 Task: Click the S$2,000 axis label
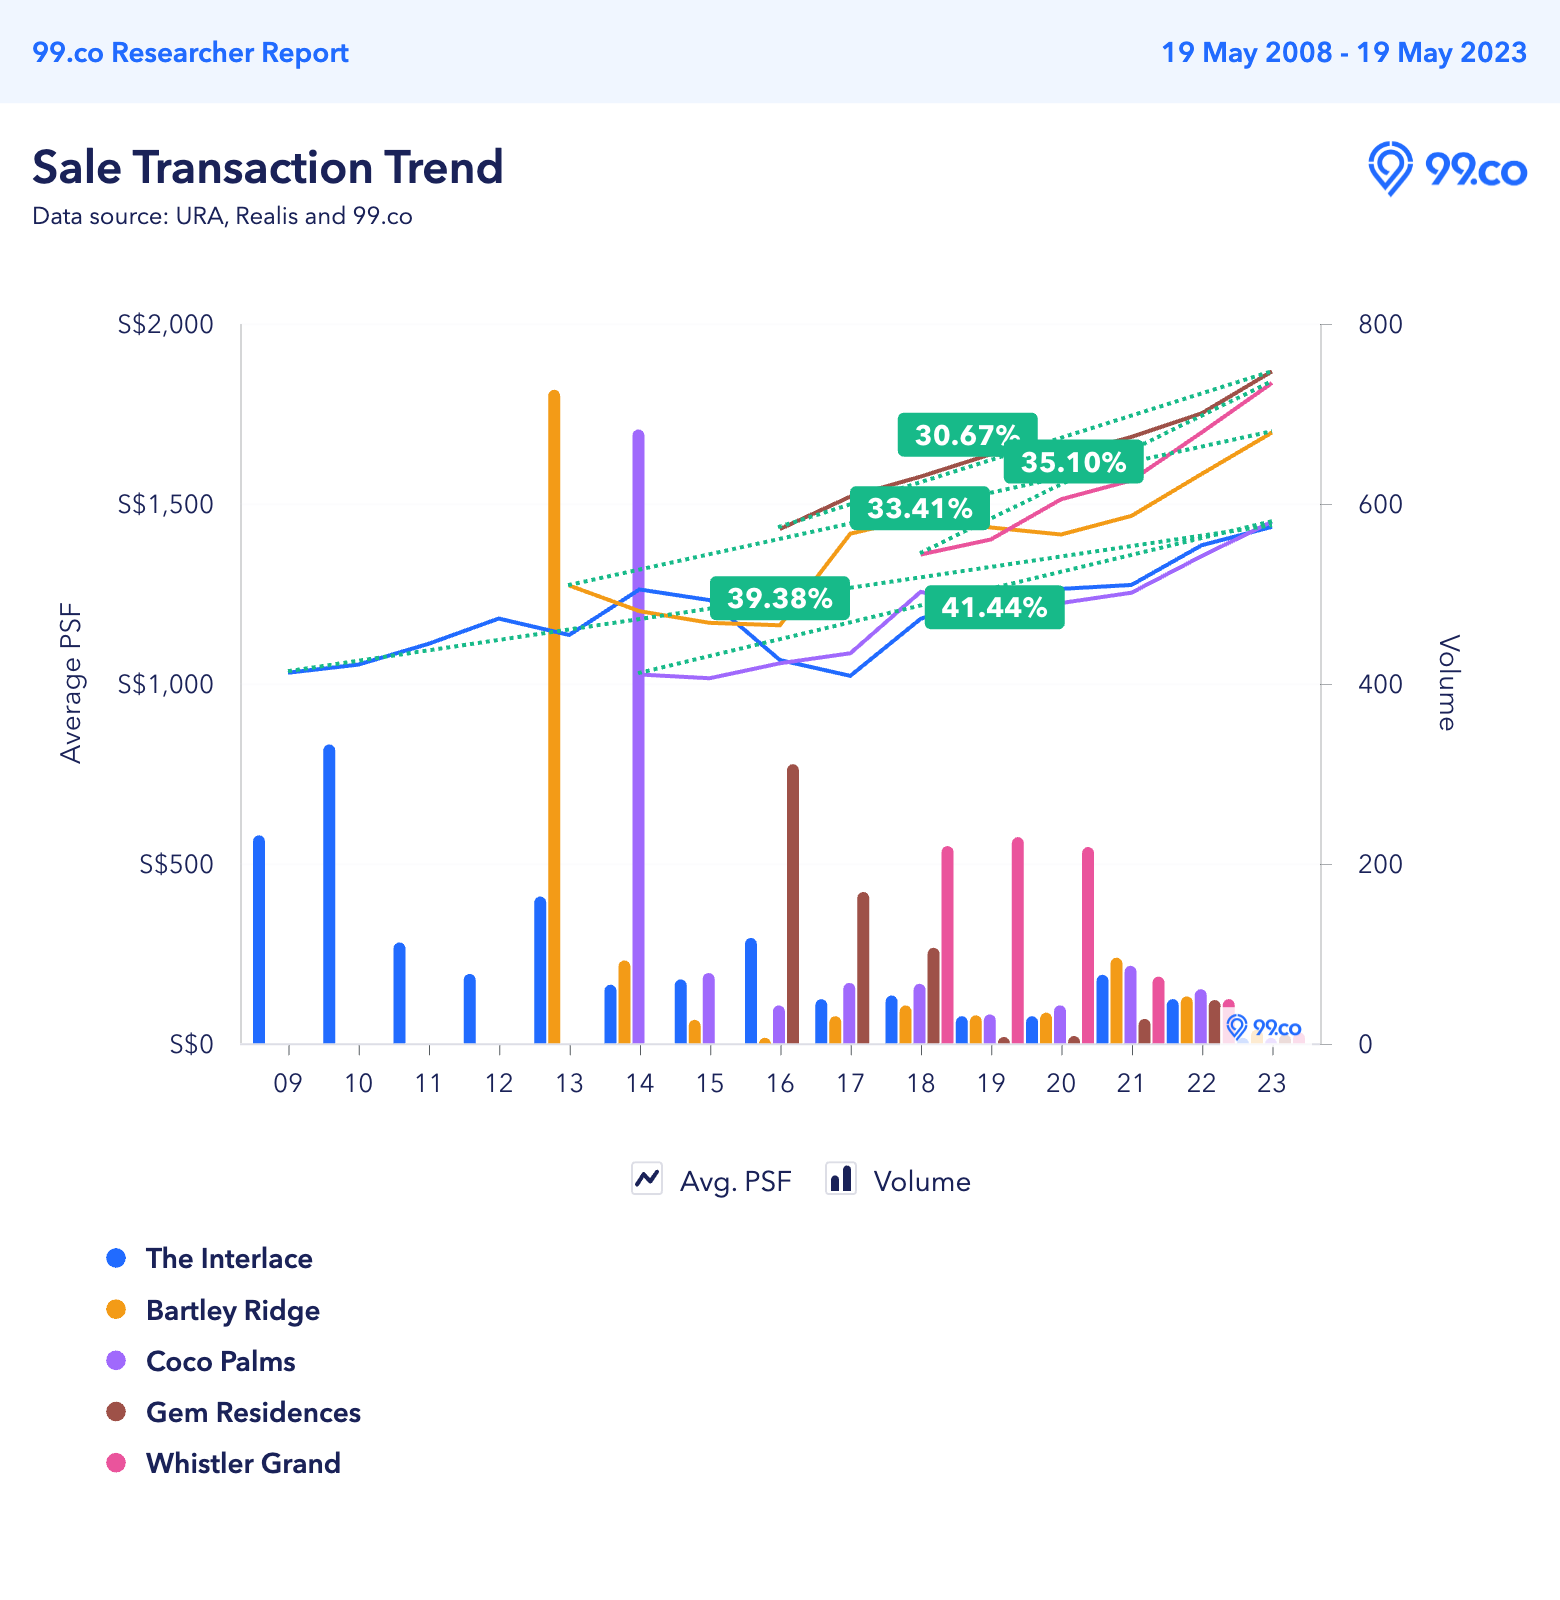(x=165, y=324)
